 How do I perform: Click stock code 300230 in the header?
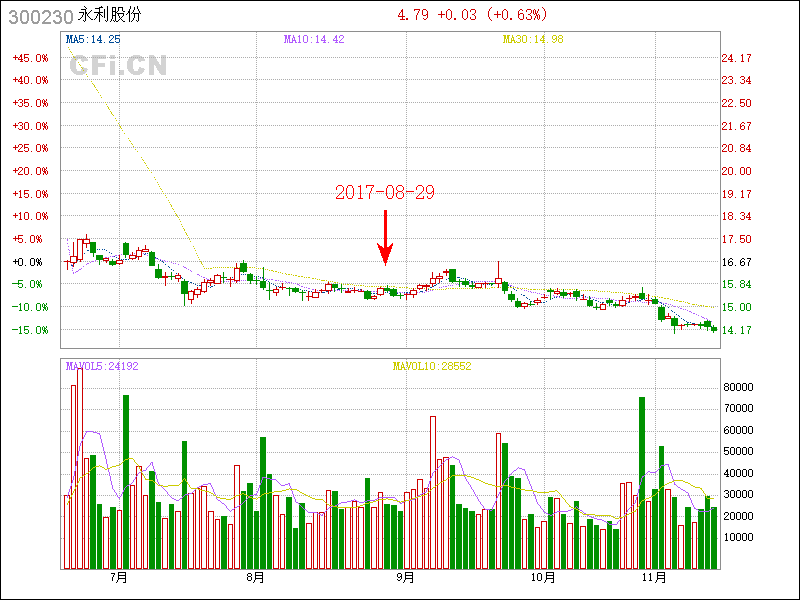click(41, 16)
